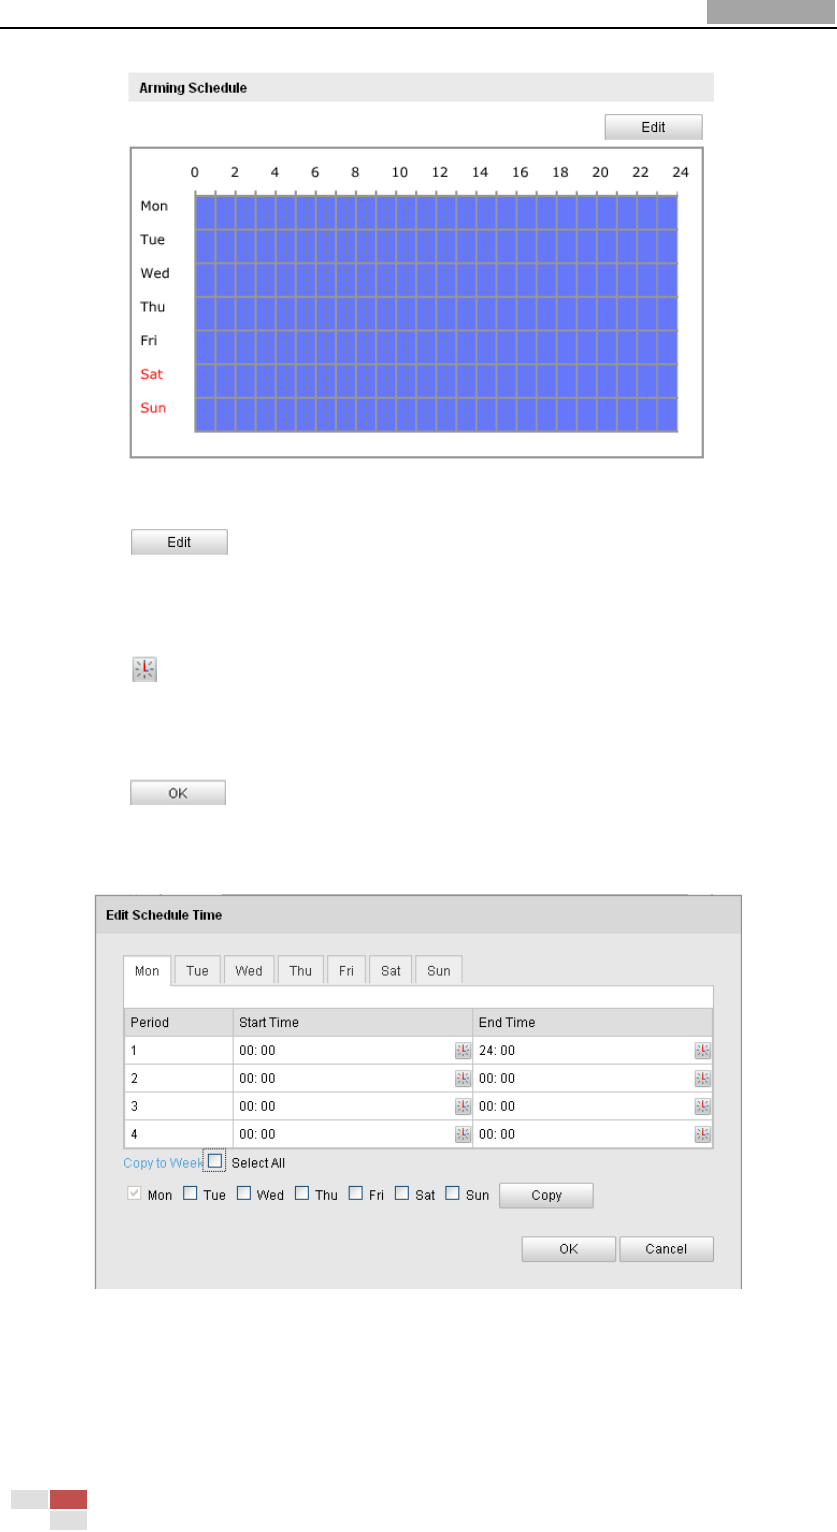Click the Copy to Week link
This screenshot has width=837, height=1532.
point(163,1163)
